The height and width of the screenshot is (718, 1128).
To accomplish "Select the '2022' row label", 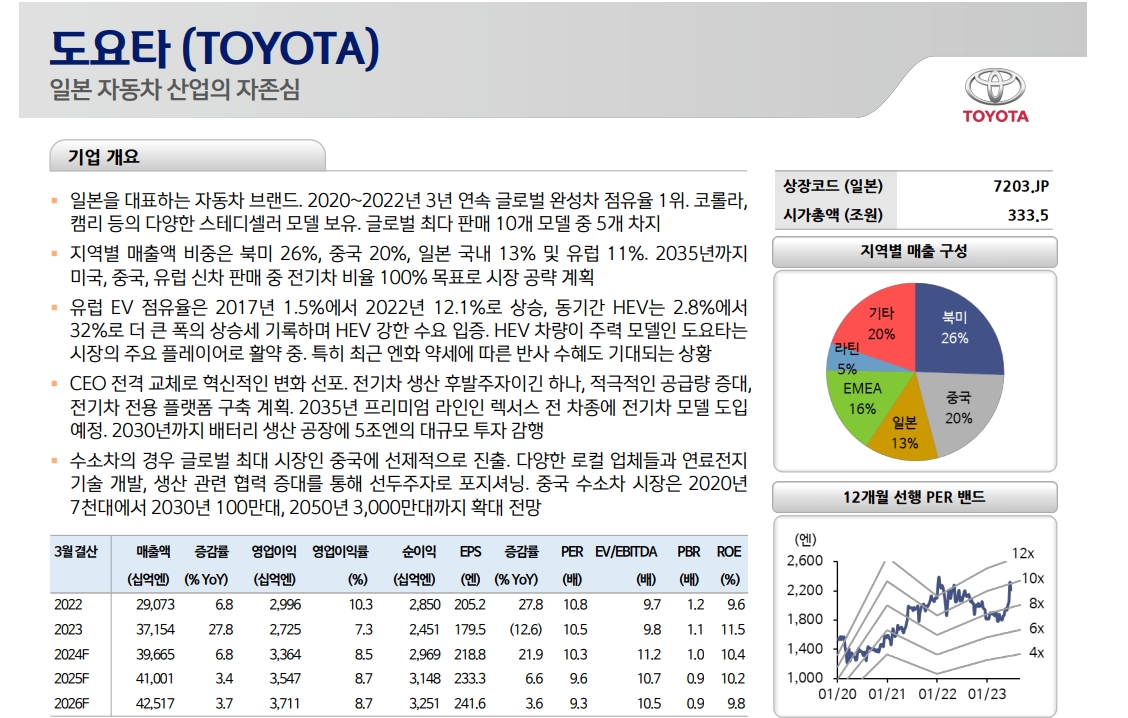I will point(68,605).
